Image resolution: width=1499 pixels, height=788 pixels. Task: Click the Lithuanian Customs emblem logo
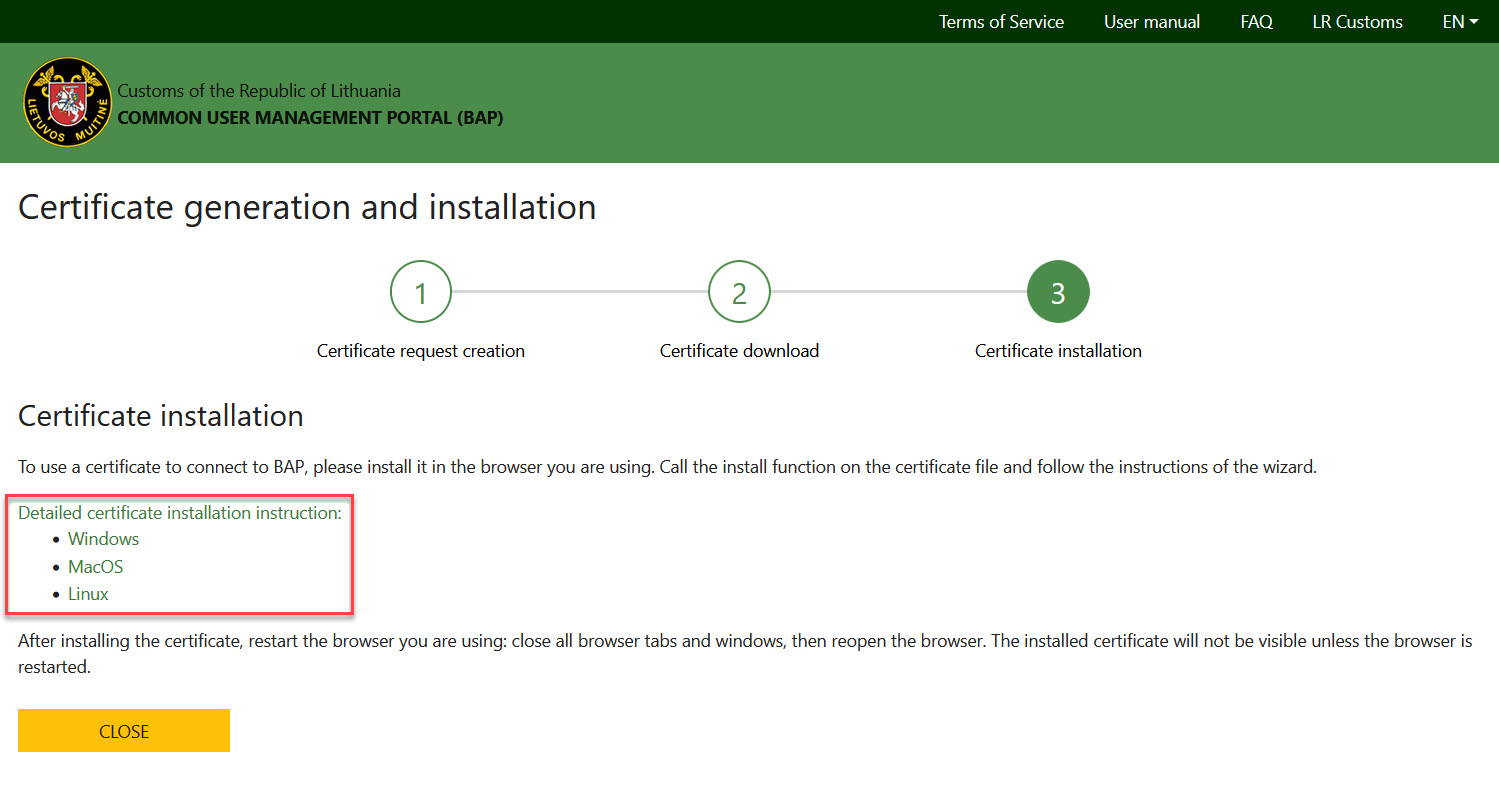[x=68, y=103]
